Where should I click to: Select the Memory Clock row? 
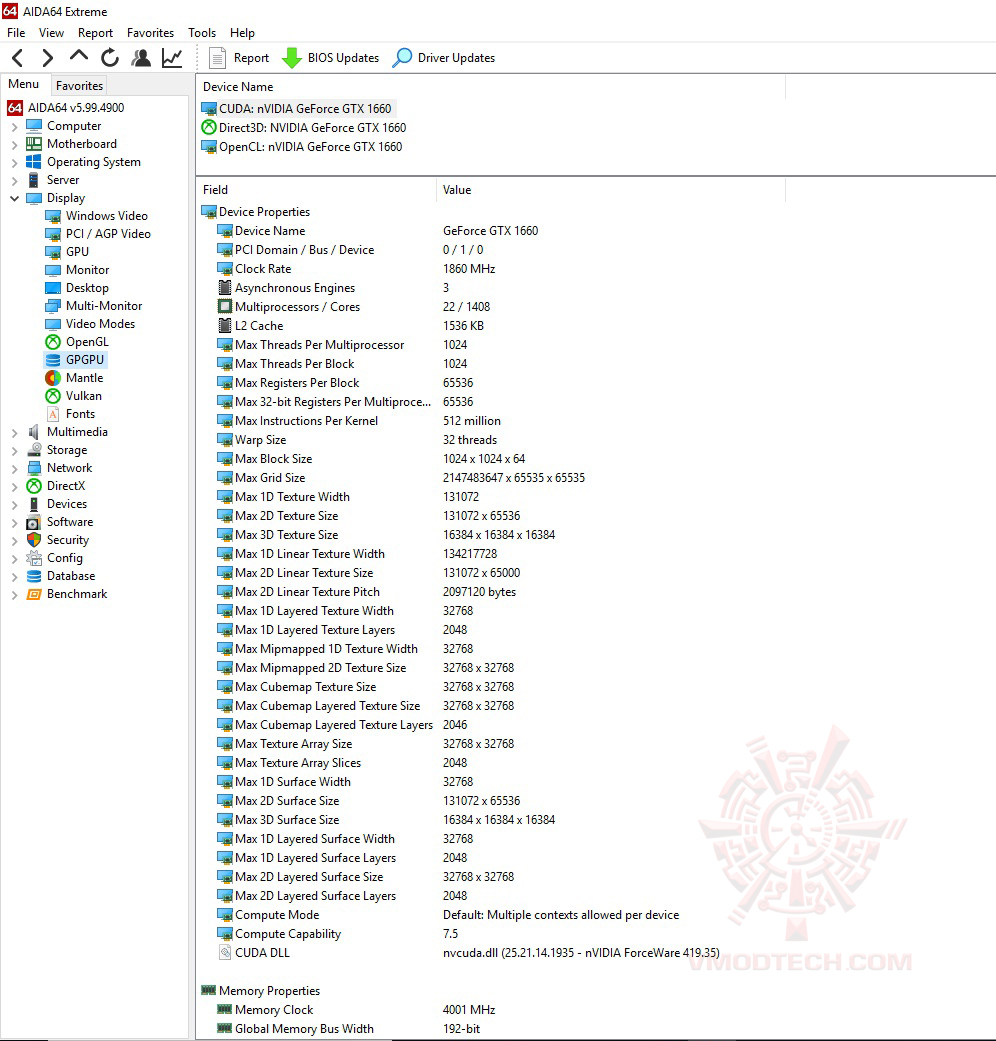(x=491, y=1010)
